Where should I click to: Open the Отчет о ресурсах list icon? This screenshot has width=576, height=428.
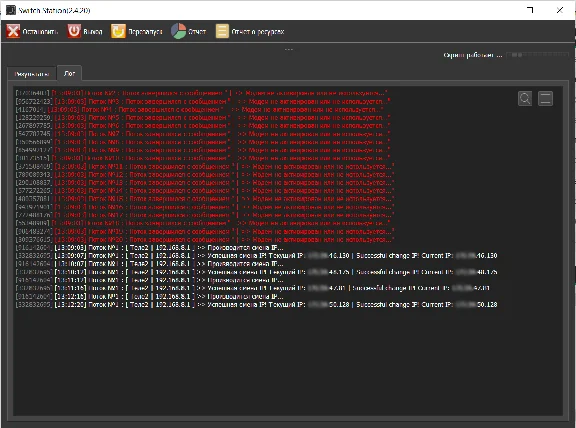click(222, 31)
